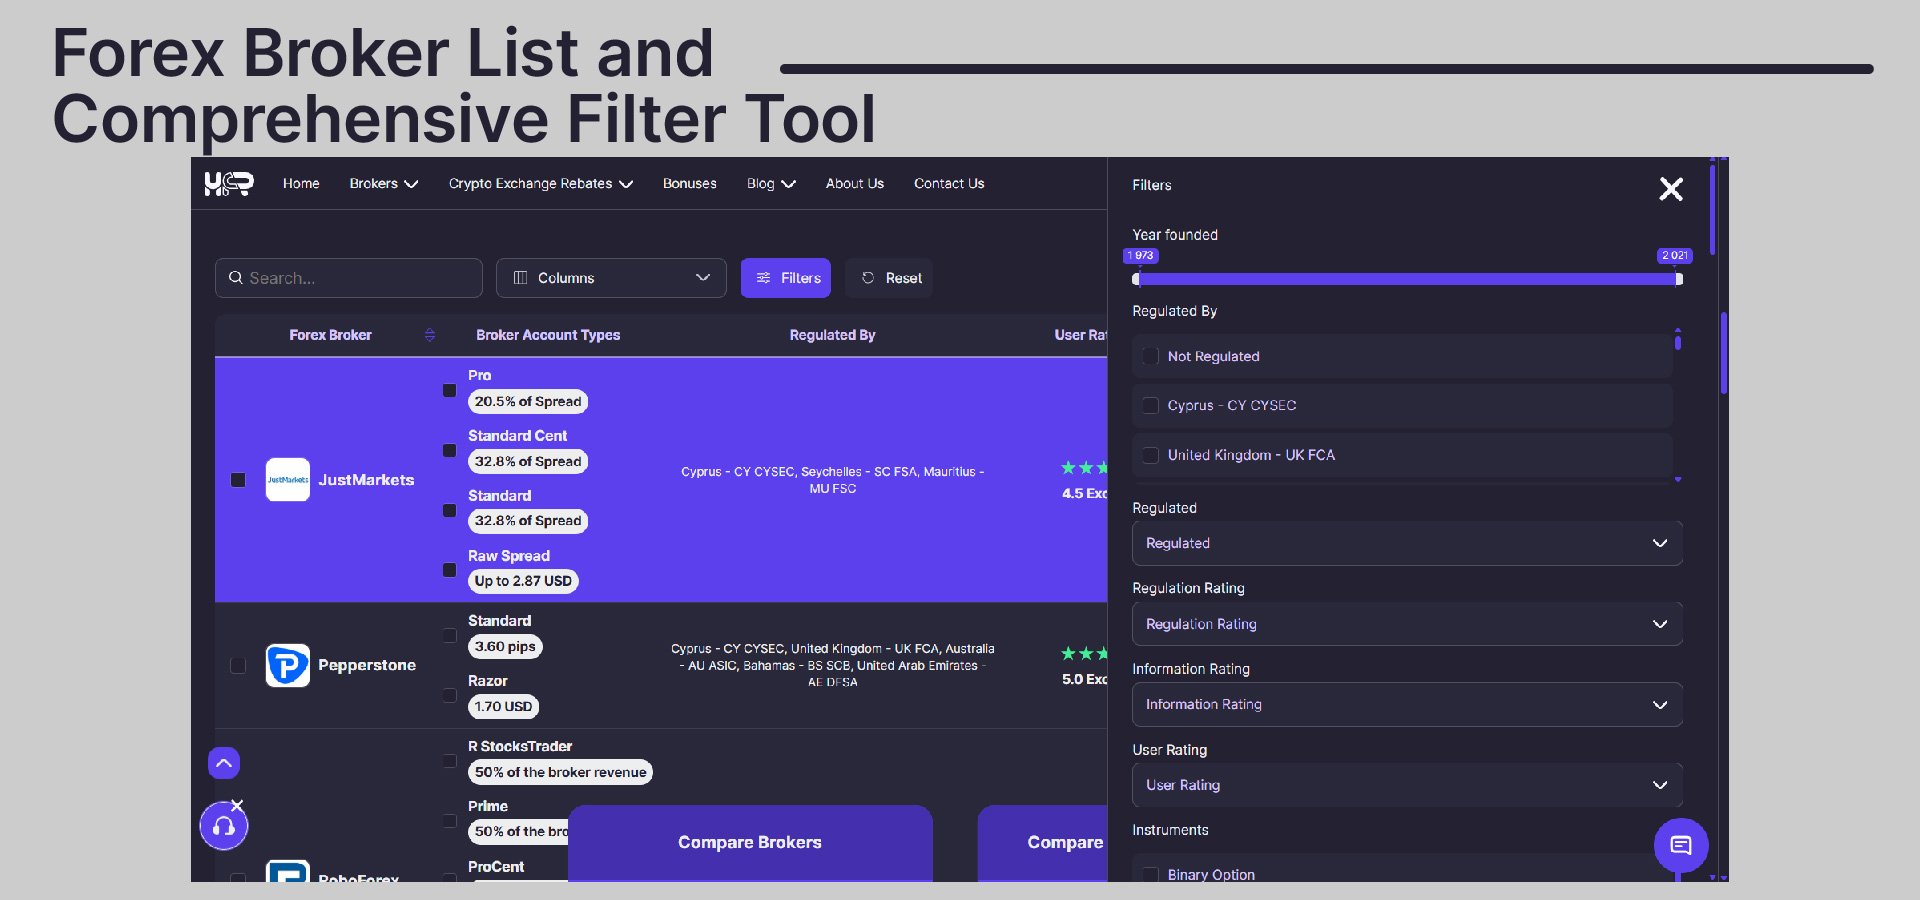Go to the Home page
The height and width of the screenshot is (900, 1920).
301,184
